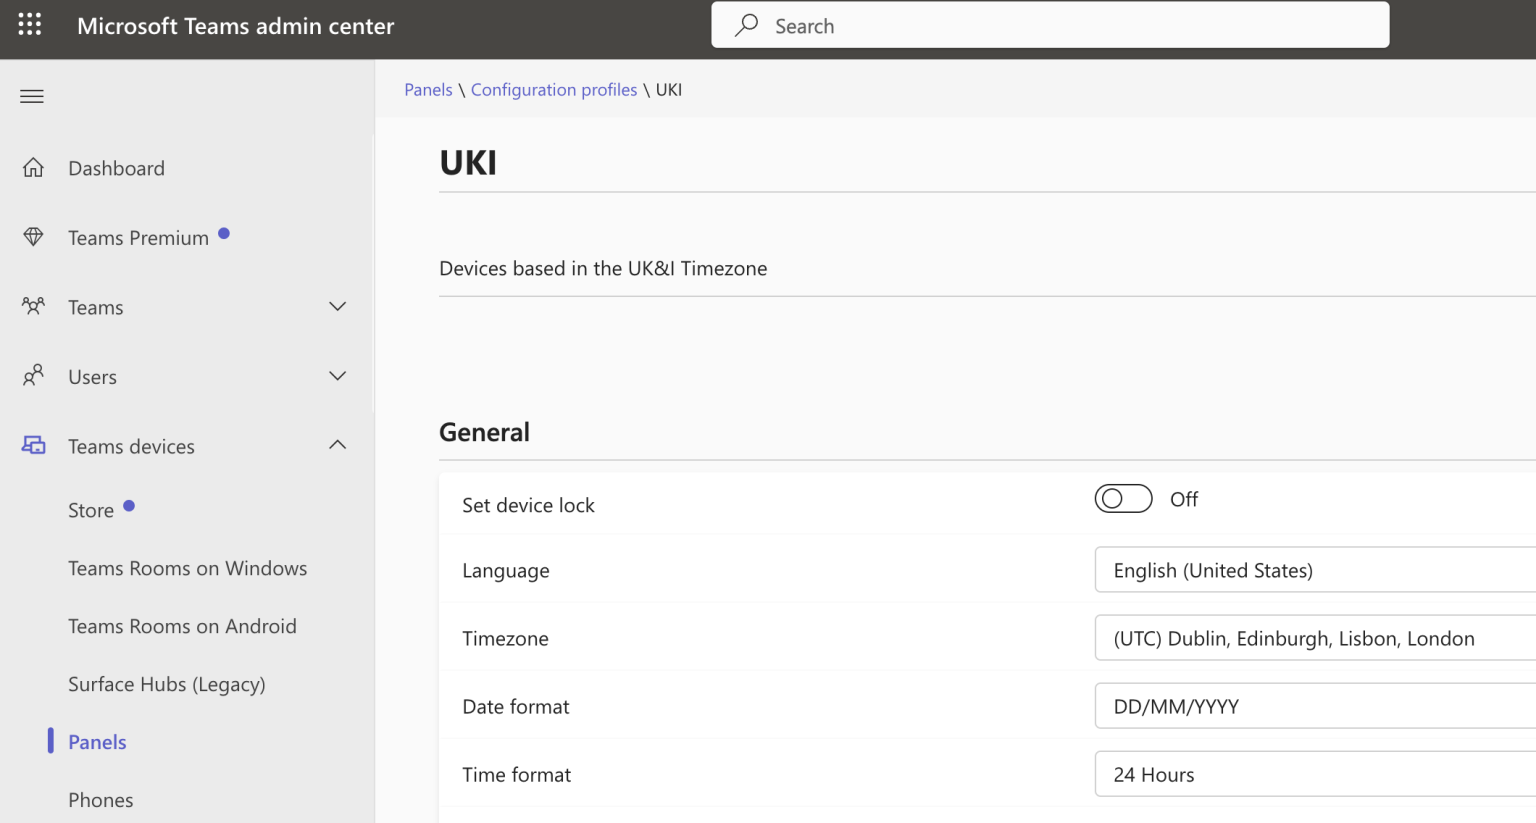Click the Teams section people icon
Viewport: 1536px width, 823px height.
(31, 306)
